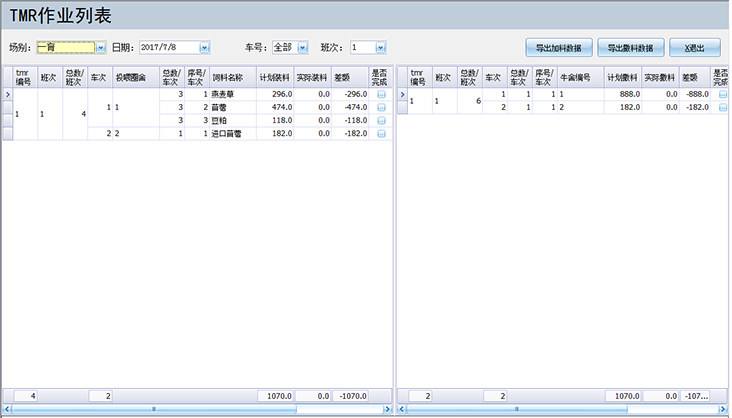
Task: Open the 场别 dropdown list
Action: (100, 47)
